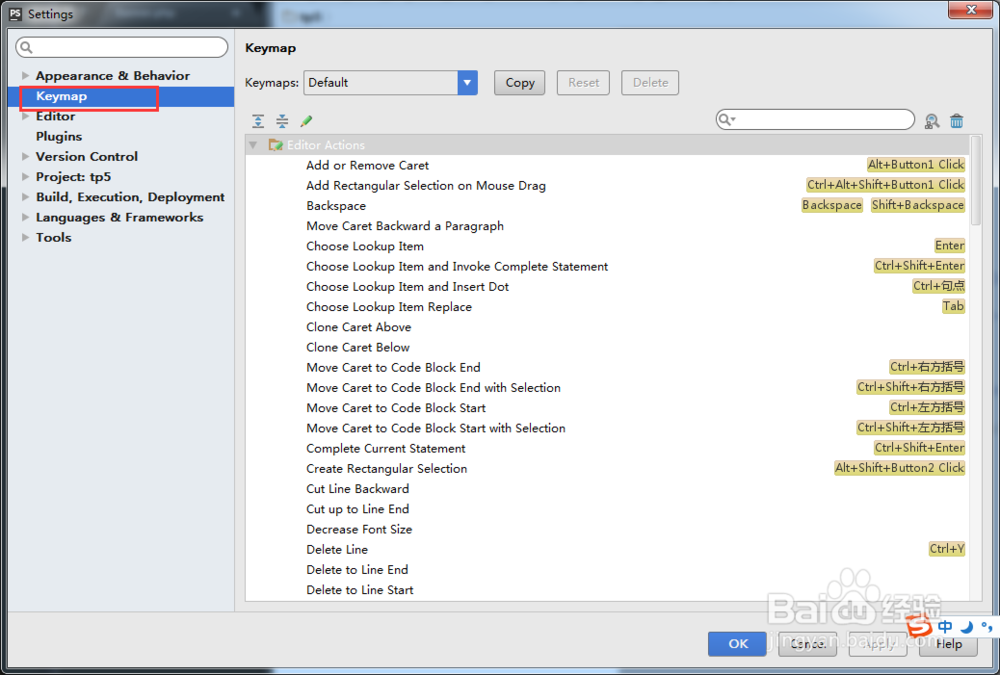
Task: Click the magnifier icon in action search field
Action: point(726,119)
